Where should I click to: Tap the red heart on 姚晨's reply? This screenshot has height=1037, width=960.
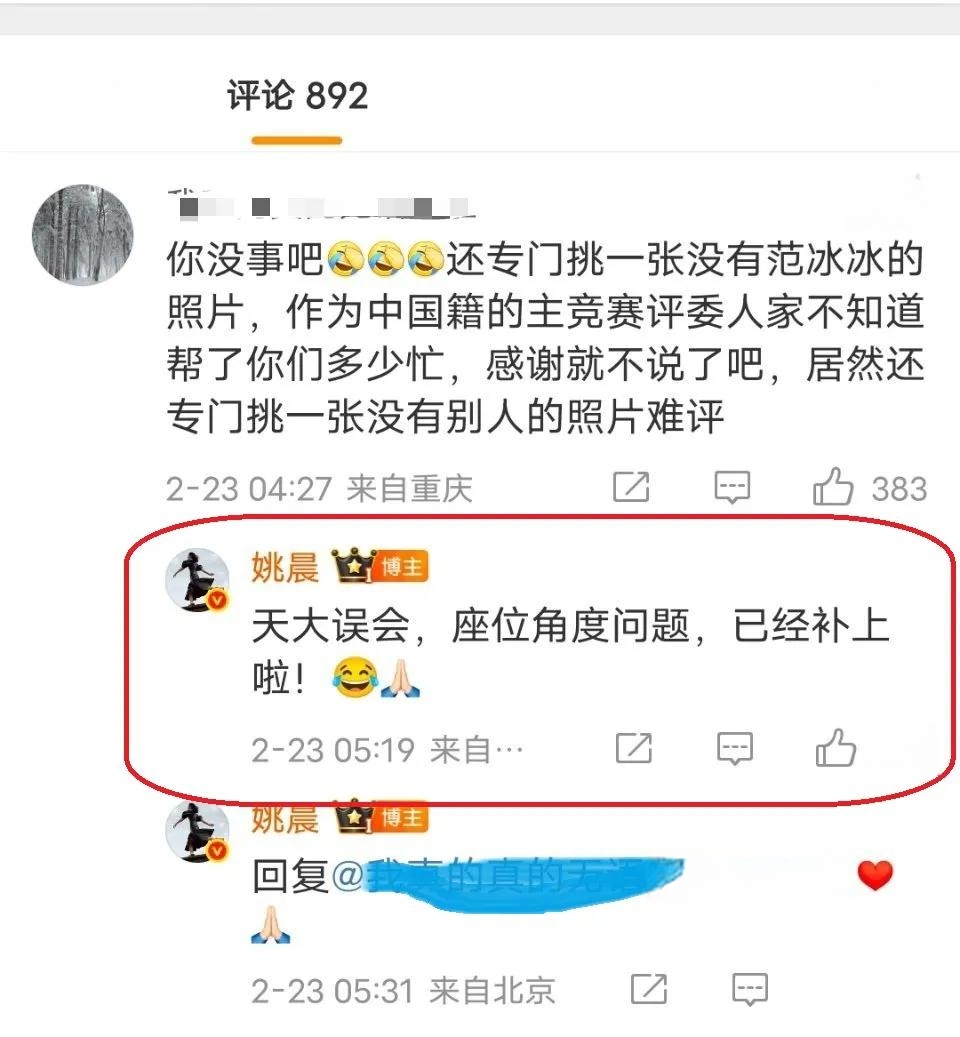pos(875,875)
